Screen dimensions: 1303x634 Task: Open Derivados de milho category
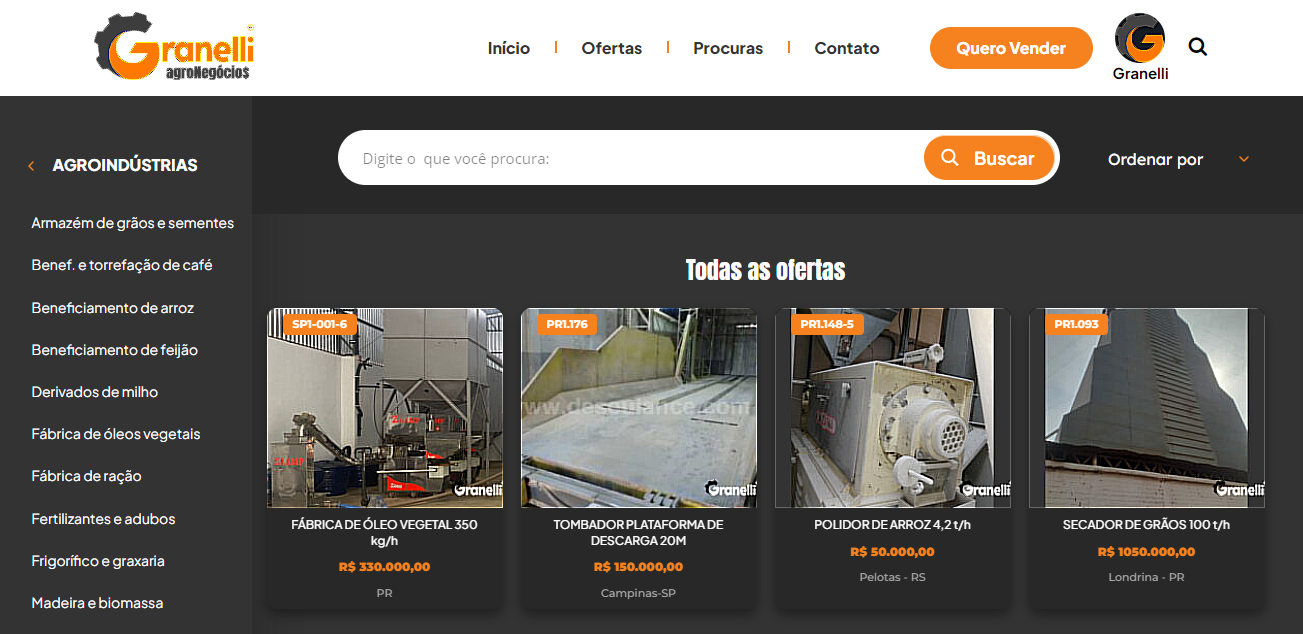(x=95, y=392)
